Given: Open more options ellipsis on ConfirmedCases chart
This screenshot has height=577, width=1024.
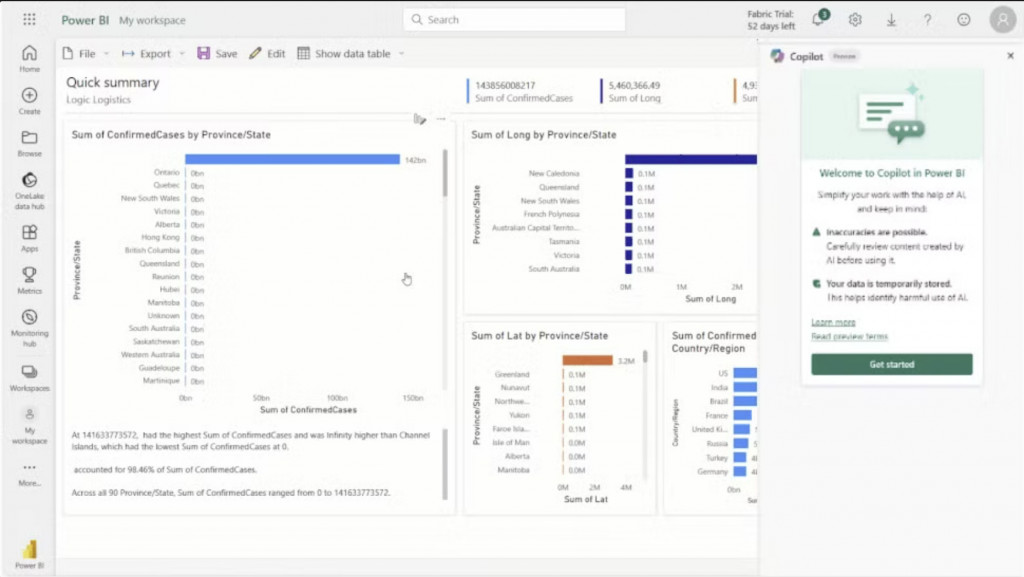Looking at the screenshot, I should tap(441, 119).
